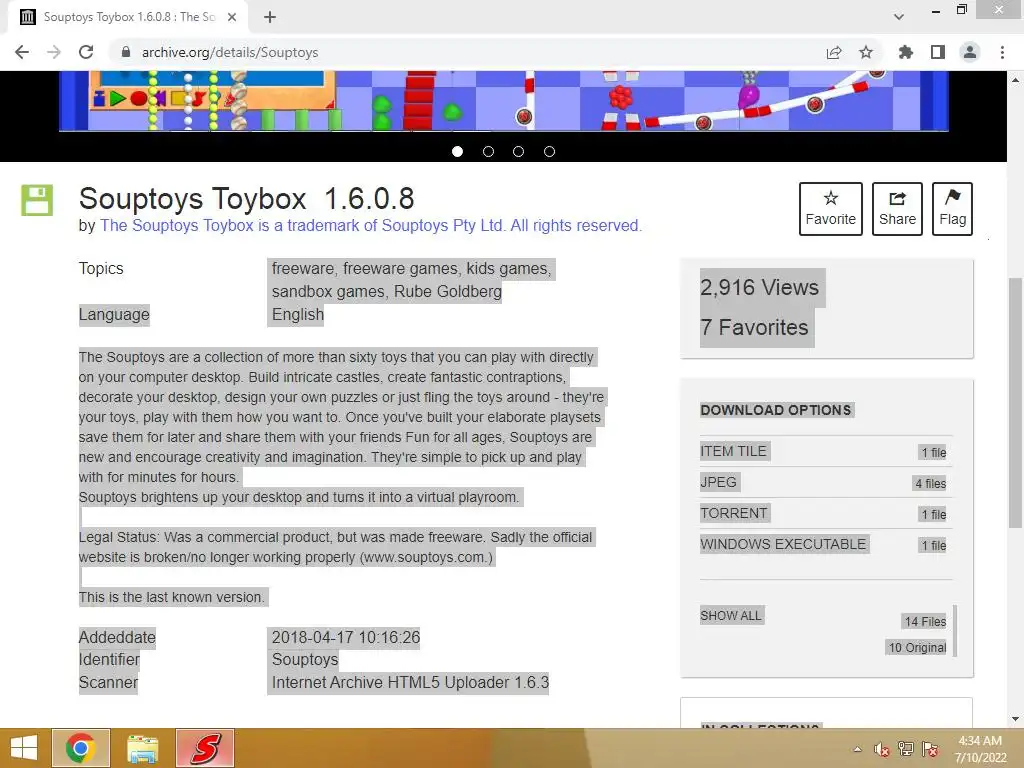1024x768 pixels.
Task: Open the 14 Files link
Action: (925, 622)
